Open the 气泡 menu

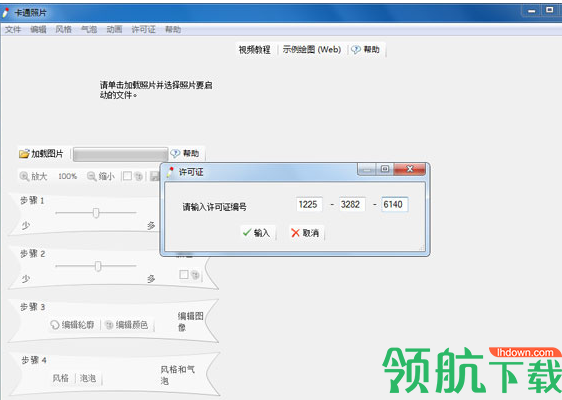click(x=89, y=29)
